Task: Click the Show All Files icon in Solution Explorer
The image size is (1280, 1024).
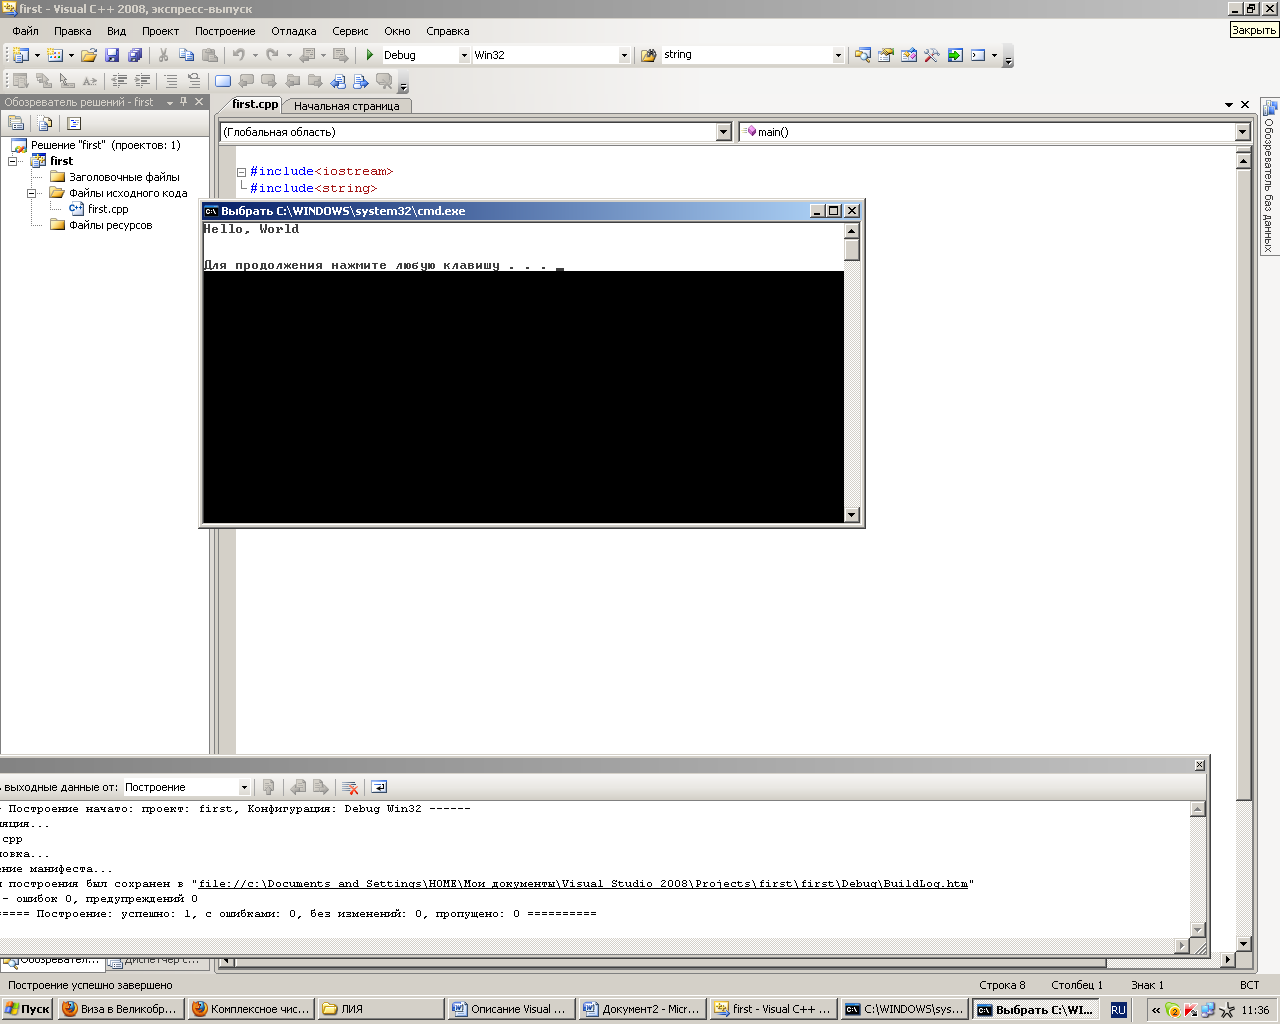Action: [45, 123]
